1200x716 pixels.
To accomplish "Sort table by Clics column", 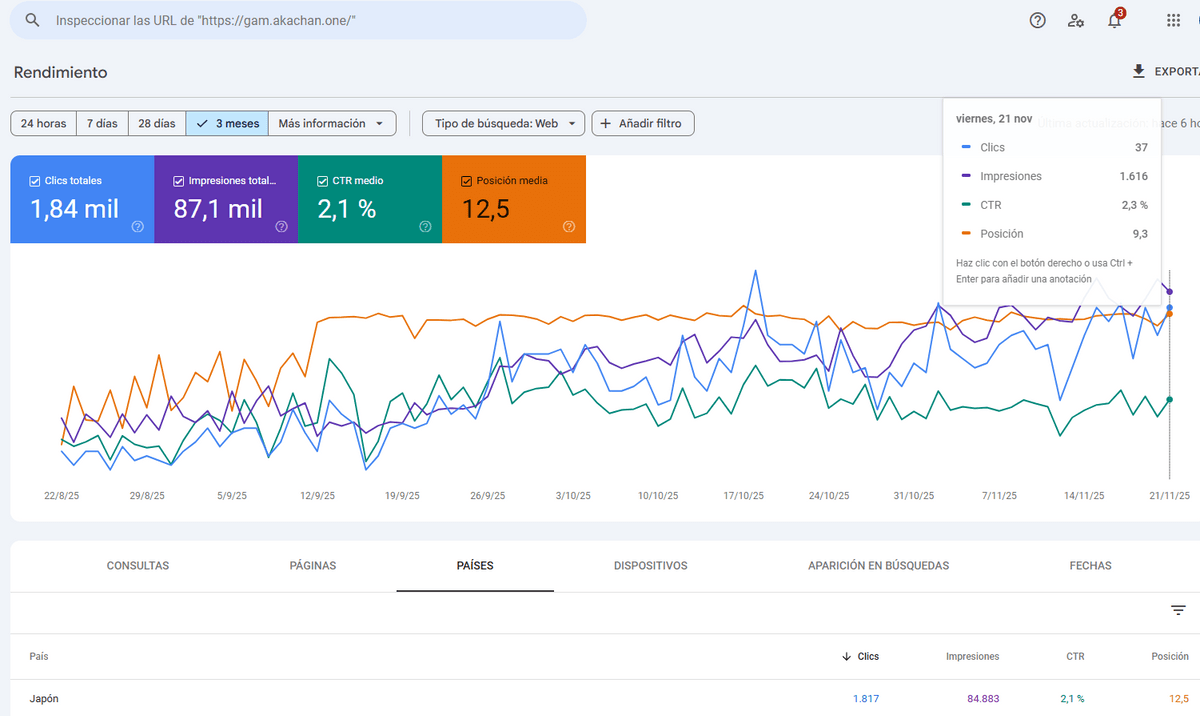I will click(x=867, y=656).
